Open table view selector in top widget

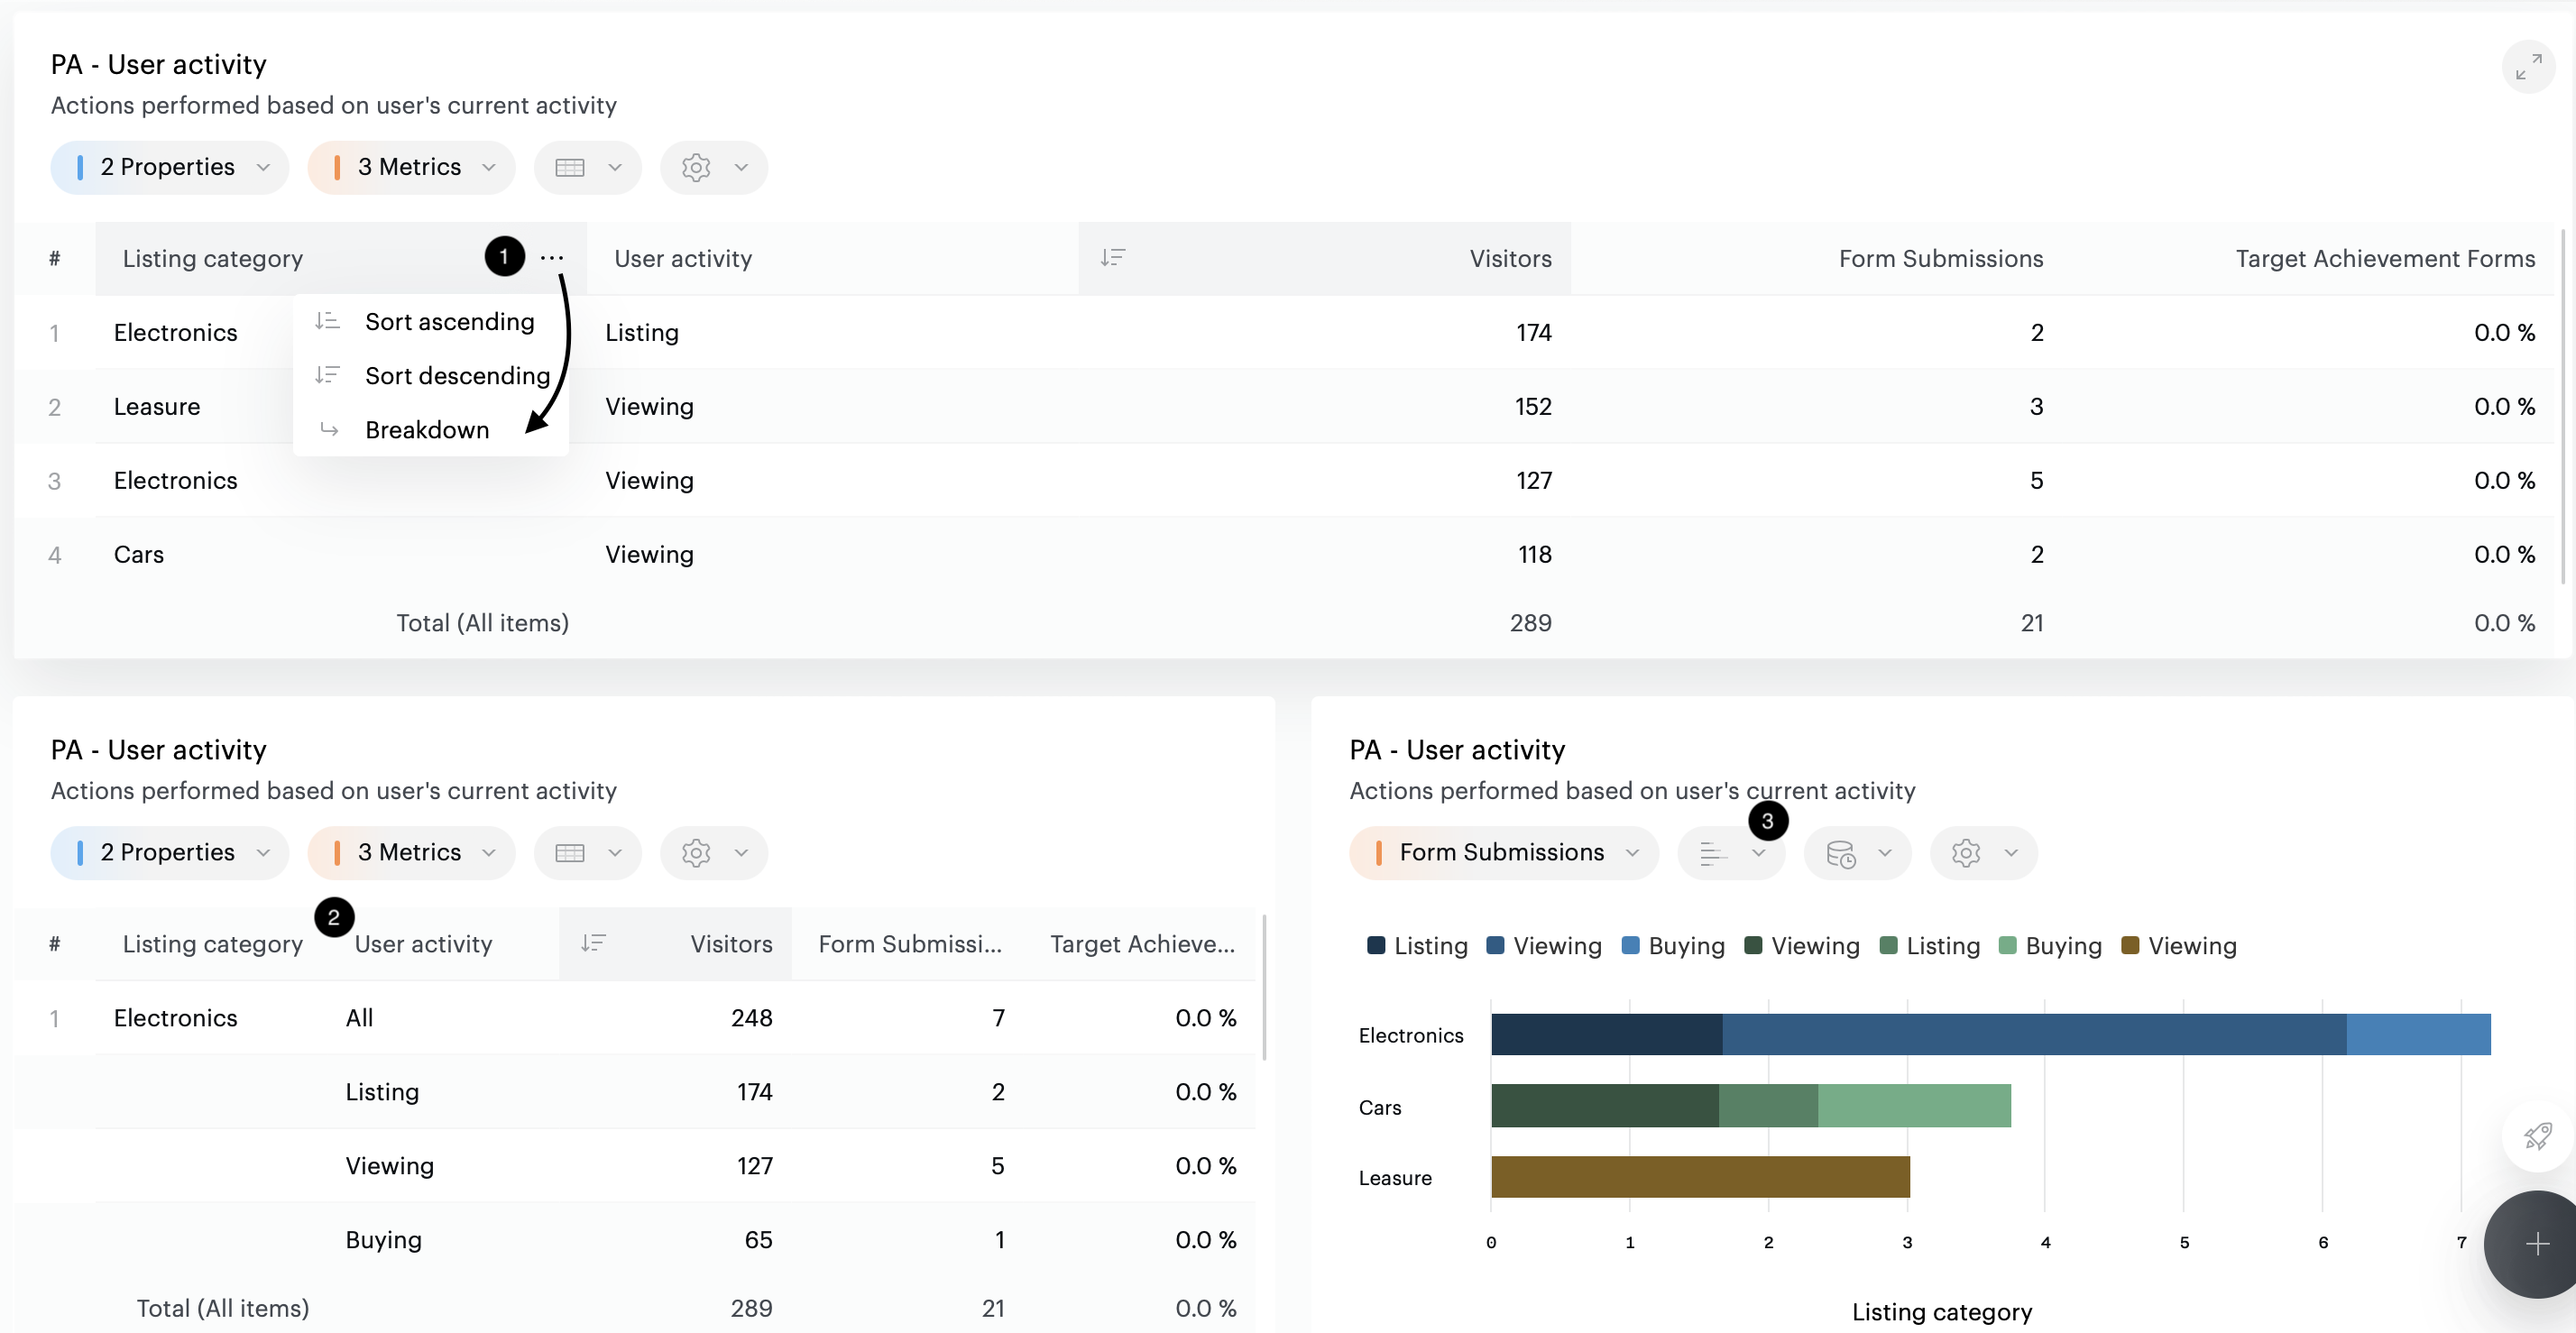click(588, 168)
